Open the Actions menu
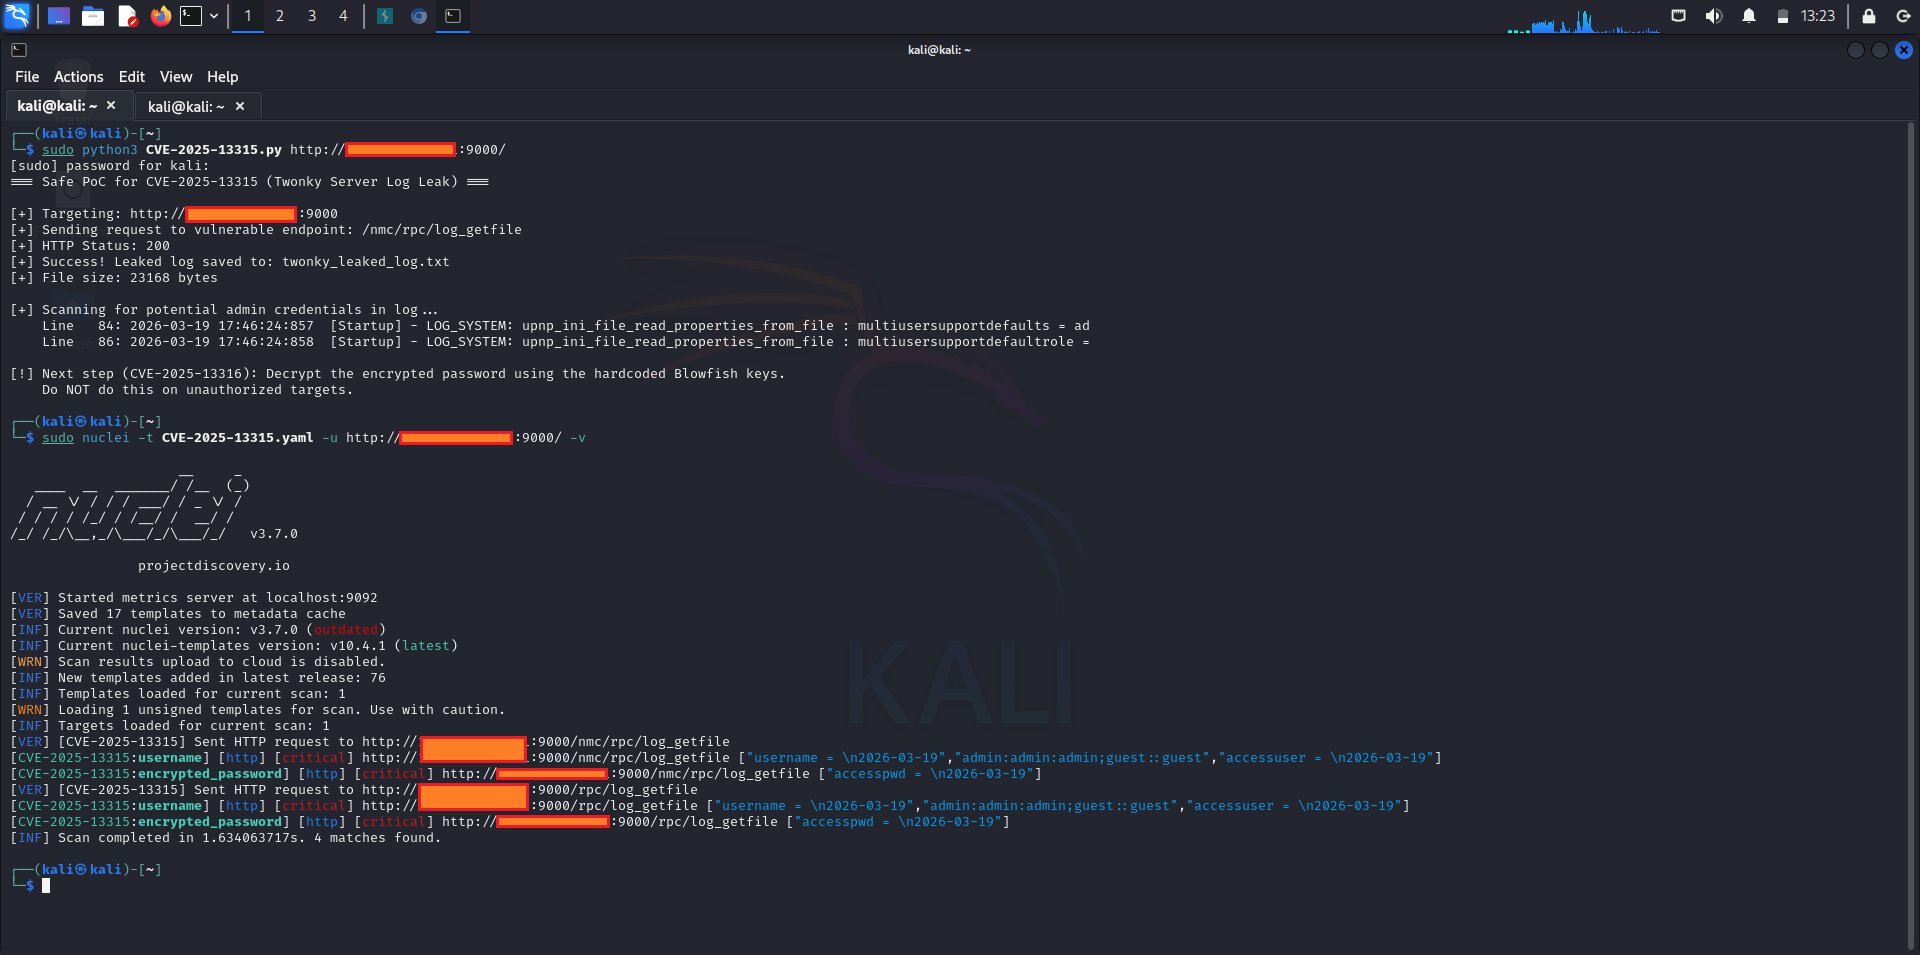Image resolution: width=1920 pixels, height=955 pixels. click(77, 76)
